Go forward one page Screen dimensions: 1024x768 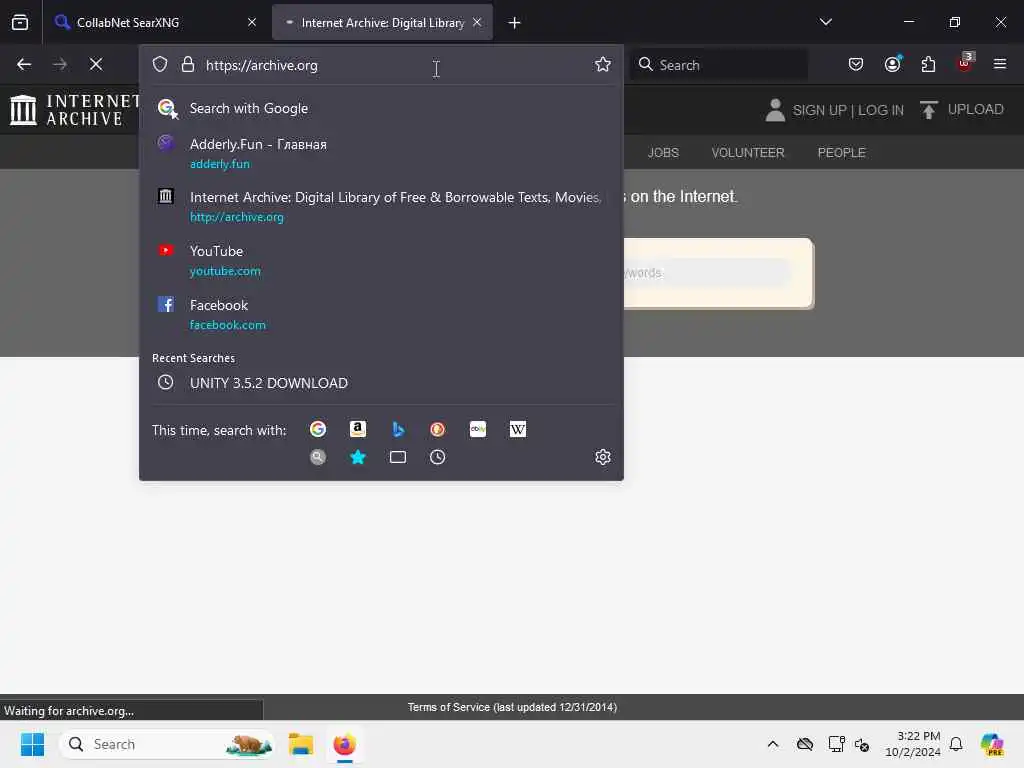click(60, 64)
